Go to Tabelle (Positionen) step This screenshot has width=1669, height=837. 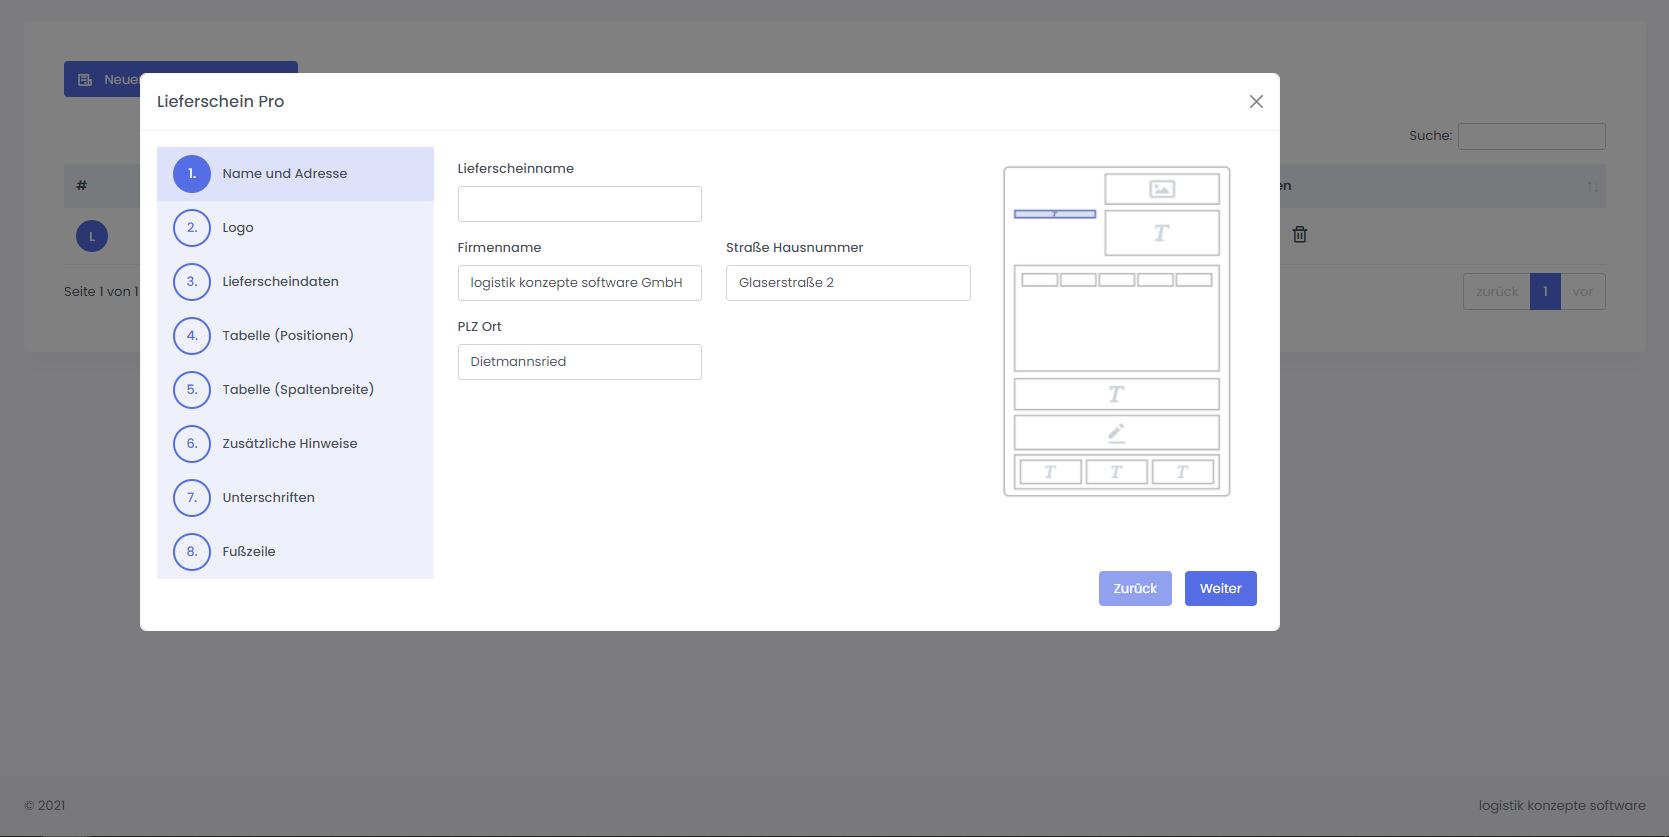tap(287, 336)
